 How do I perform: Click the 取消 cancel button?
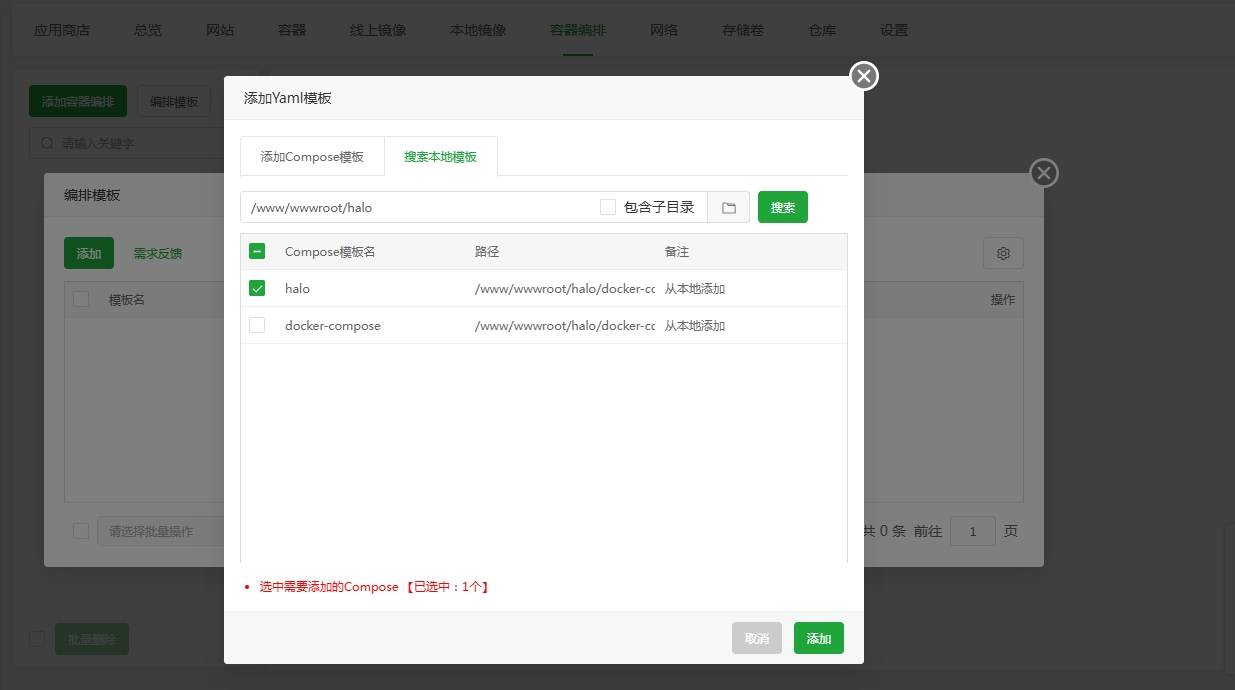click(x=757, y=638)
